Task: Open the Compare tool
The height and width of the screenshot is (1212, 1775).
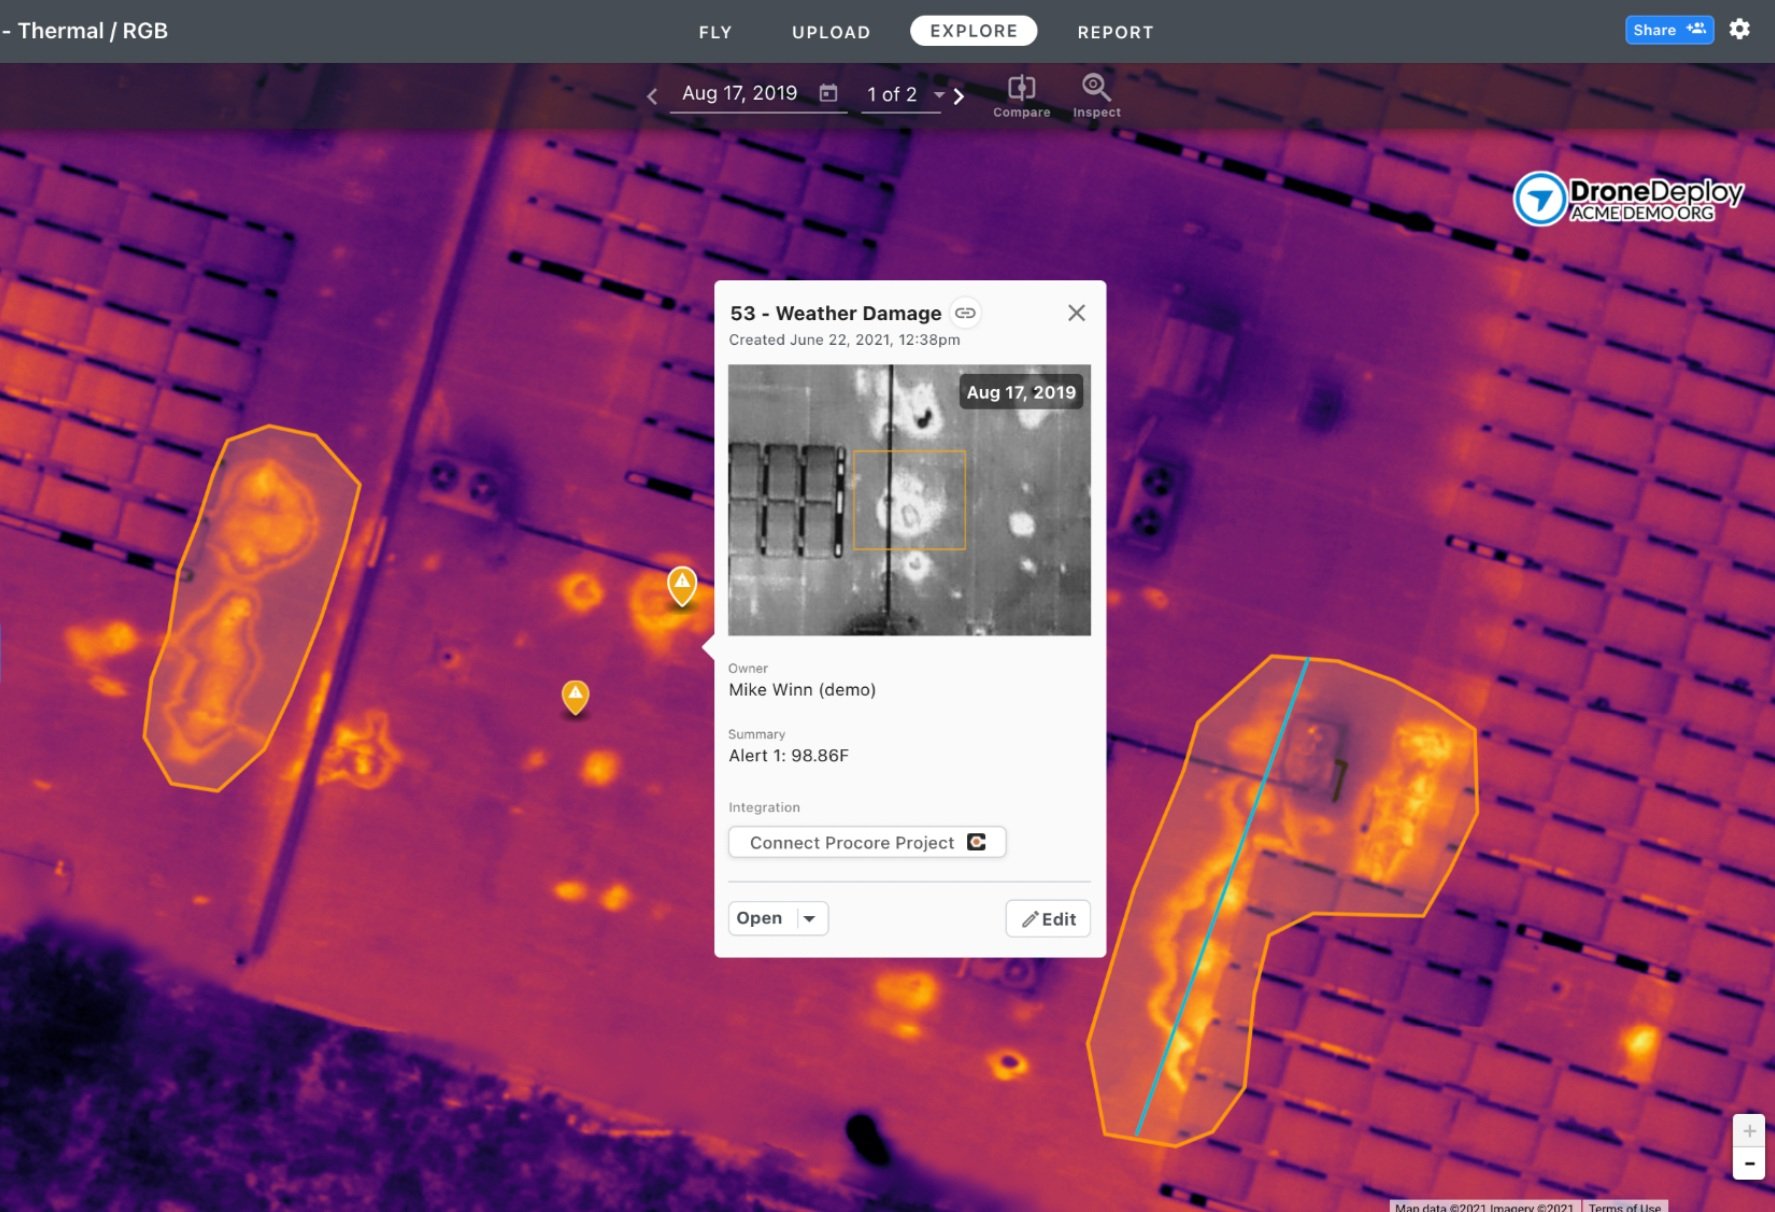Action: pos(1021,96)
